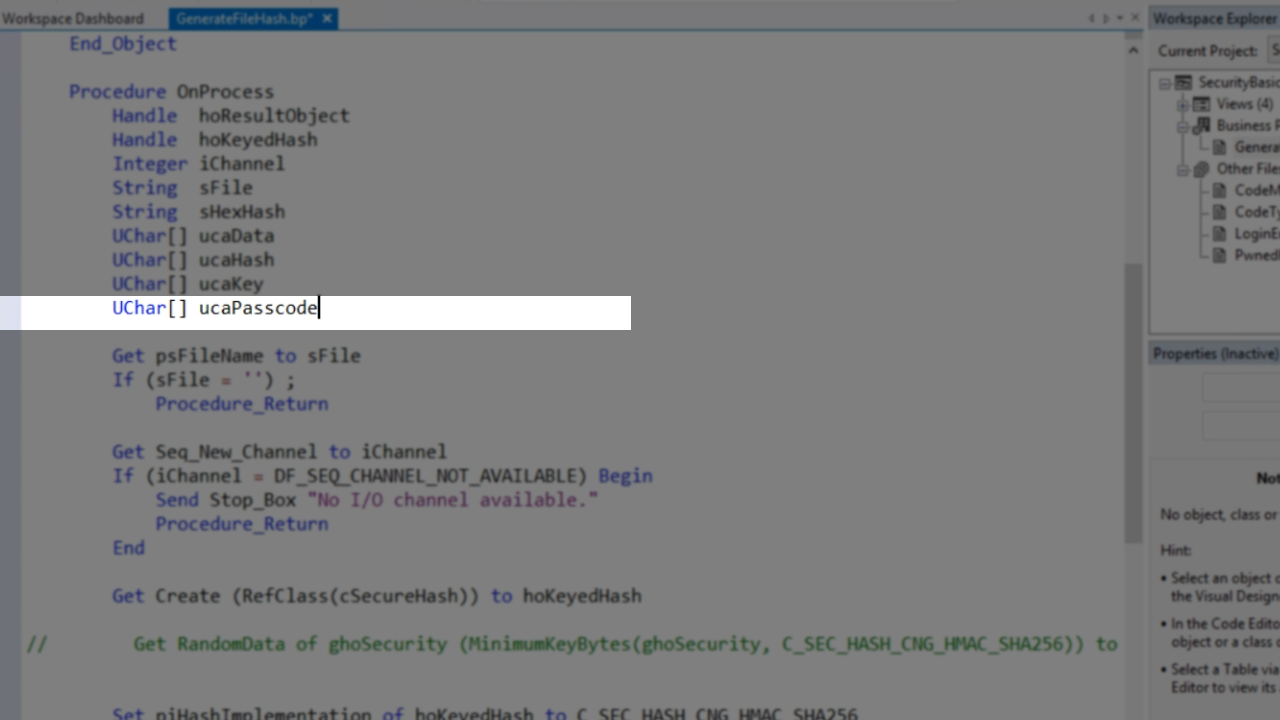1280x720 pixels.
Task: Select the LoginE file in Other Files
Action: point(1256,233)
